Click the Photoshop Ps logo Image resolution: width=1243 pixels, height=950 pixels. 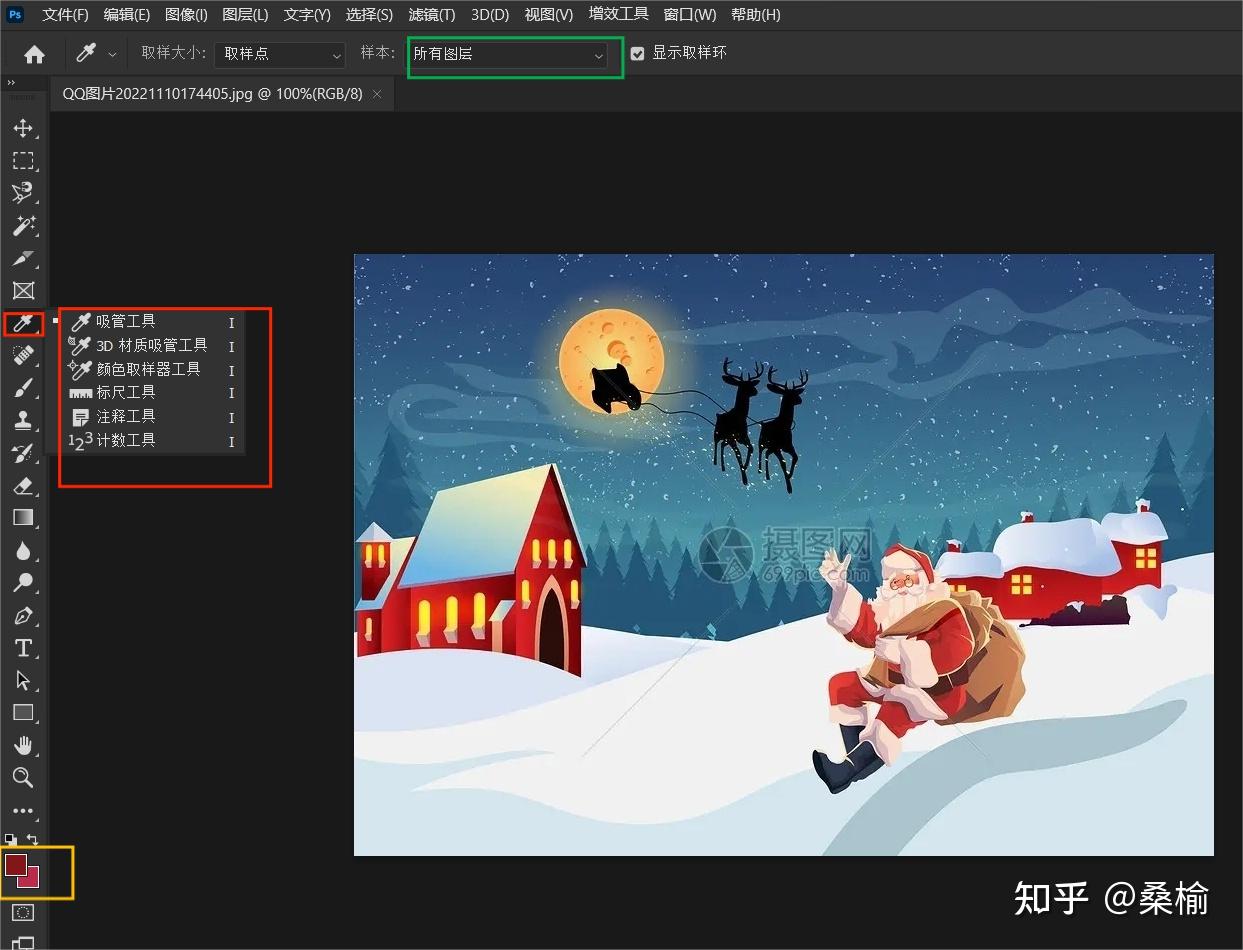point(15,15)
